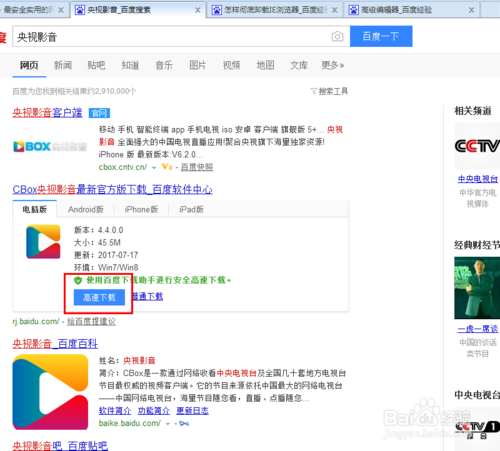Open the 央视影音_百度百科 result link
The height and width of the screenshot is (451, 500).
(x=55, y=344)
